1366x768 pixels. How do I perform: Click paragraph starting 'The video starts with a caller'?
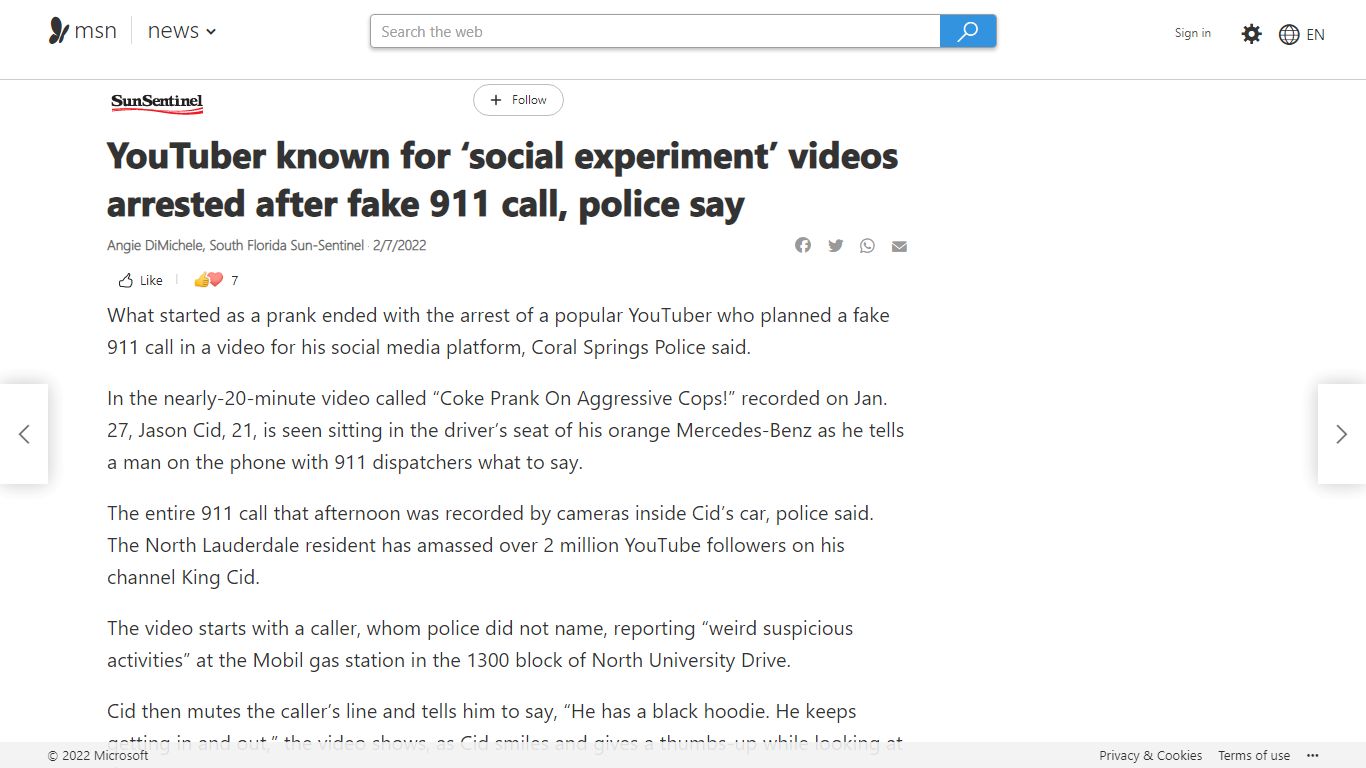(480, 644)
